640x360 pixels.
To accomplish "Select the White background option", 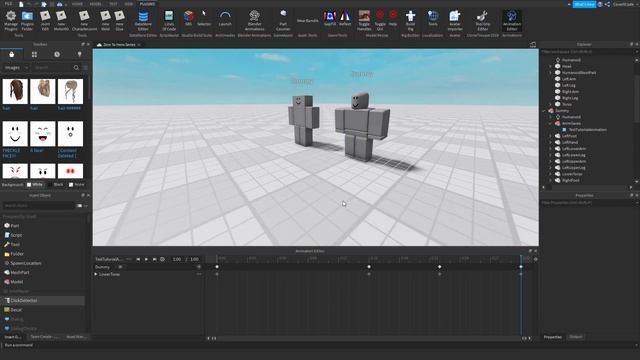I will pyautogui.click(x=35, y=184).
